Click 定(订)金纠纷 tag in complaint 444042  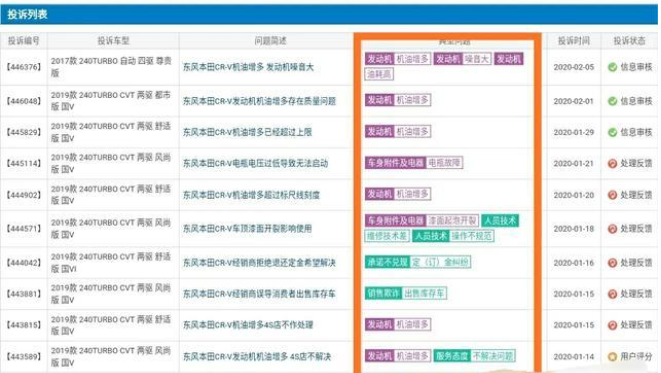(x=440, y=262)
